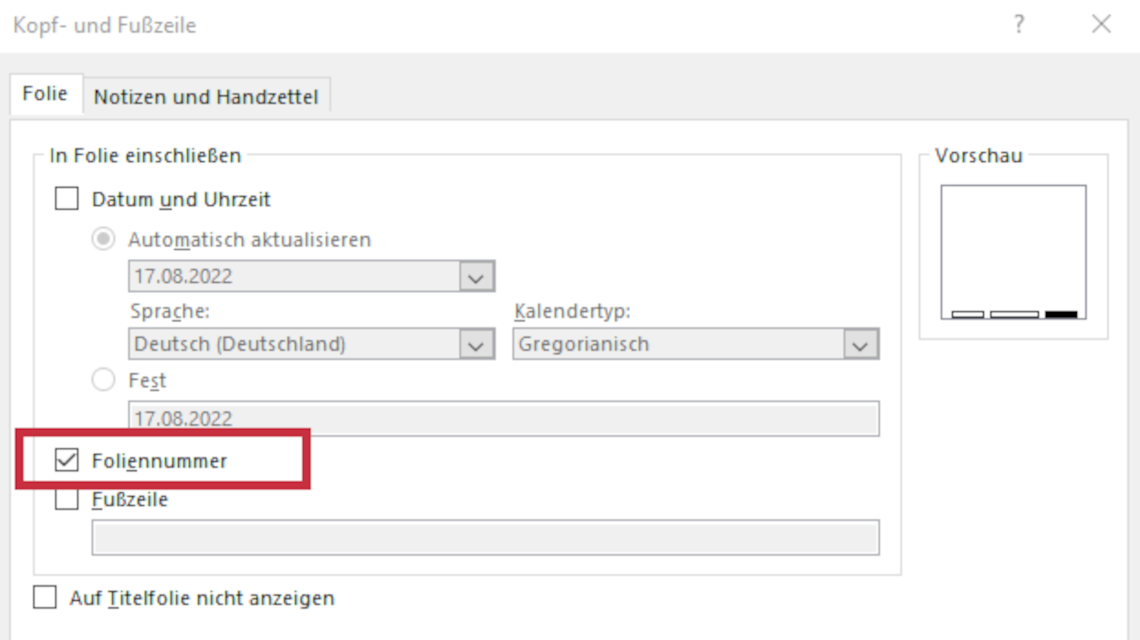
Task: Click the black slide number placeholder in preview
Action: pyautogui.click(x=1061, y=314)
